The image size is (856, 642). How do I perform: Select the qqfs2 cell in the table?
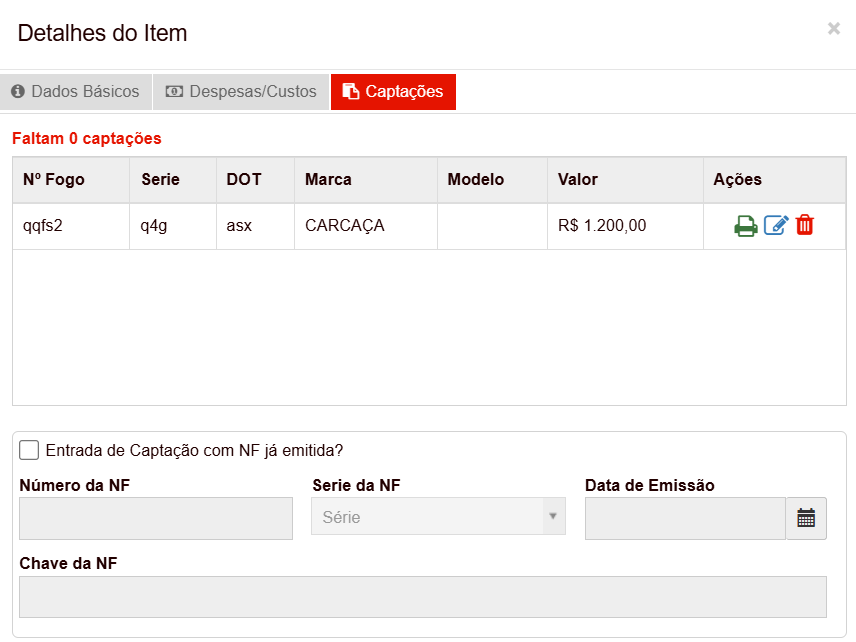click(71, 226)
